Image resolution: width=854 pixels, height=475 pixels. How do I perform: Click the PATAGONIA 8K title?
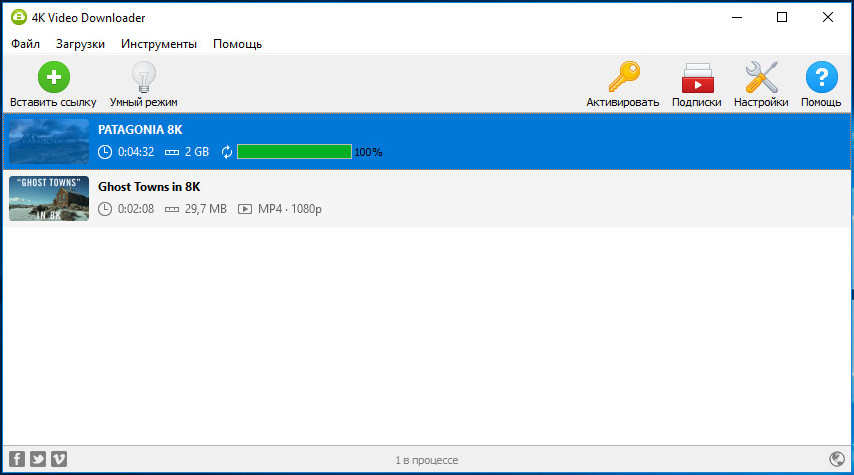point(140,130)
